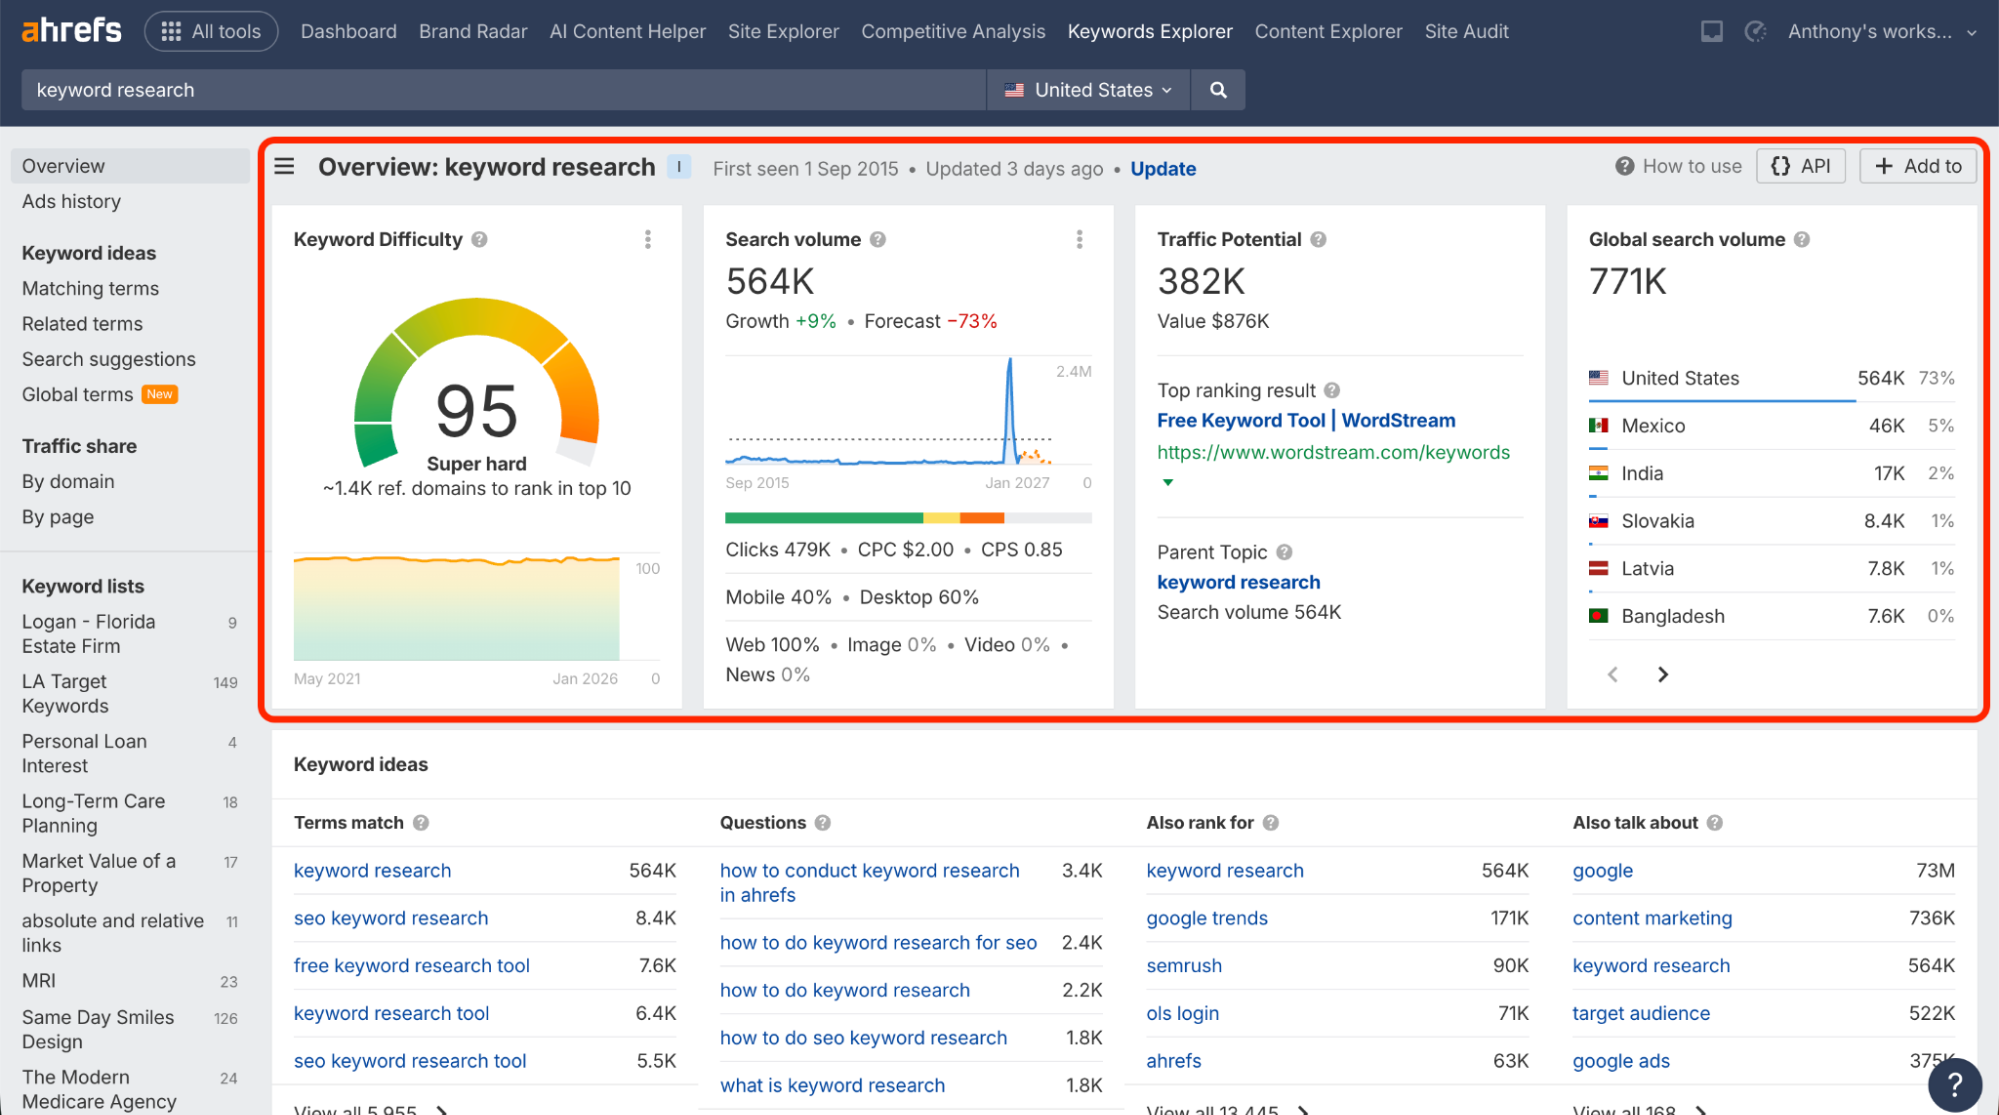
Task: Open the help bubble in bottom right corner
Action: click(x=1954, y=1084)
